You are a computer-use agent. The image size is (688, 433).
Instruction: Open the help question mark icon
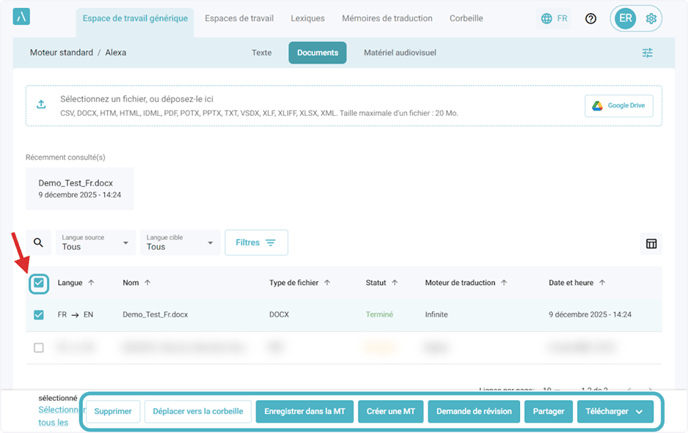click(591, 19)
